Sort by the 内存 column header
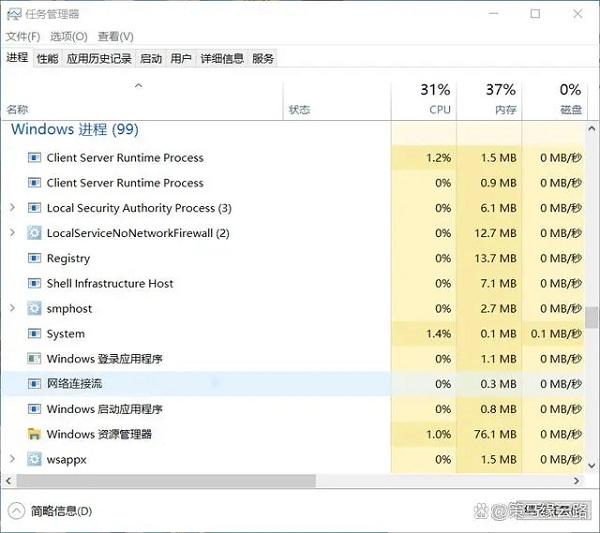 pyautogui.click(x=489, y=101)
